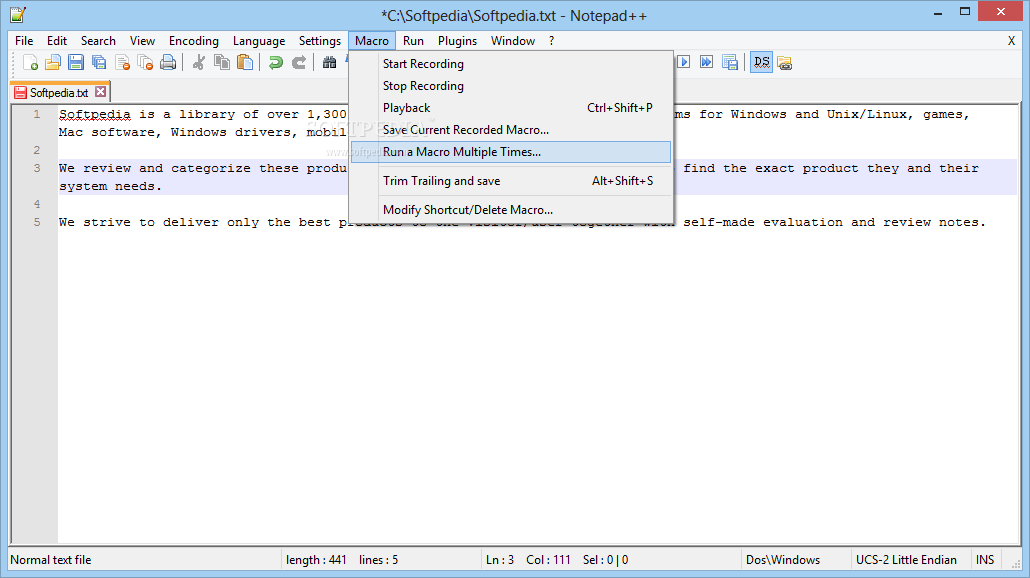
Task: Open the Run menu
Action: click(413, 41)
